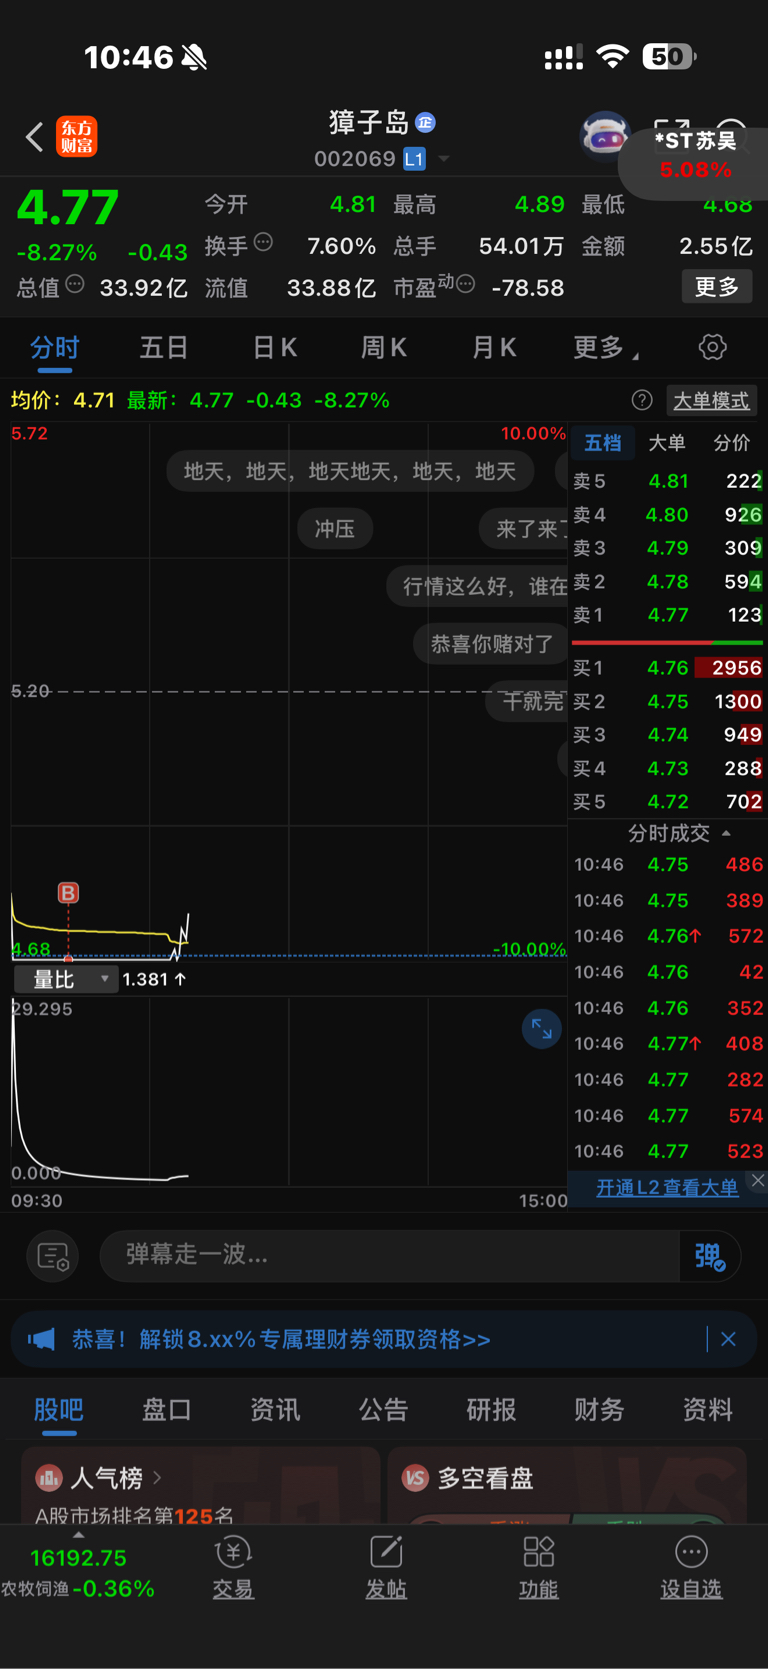
Task: Tap the blue megaphone announcement icon
Action: pyautogui.click(x=42, y=1339)
